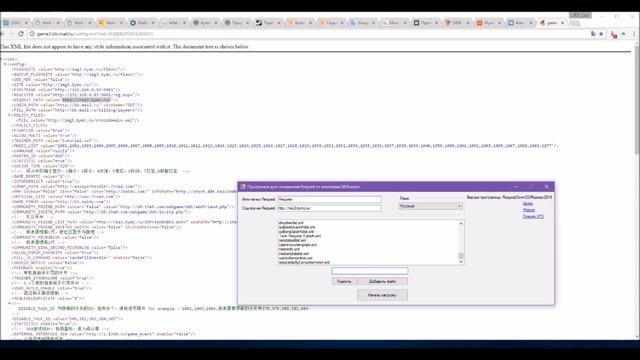
Task: Collapse the config node in XML tree
Action: click(5, 64)
